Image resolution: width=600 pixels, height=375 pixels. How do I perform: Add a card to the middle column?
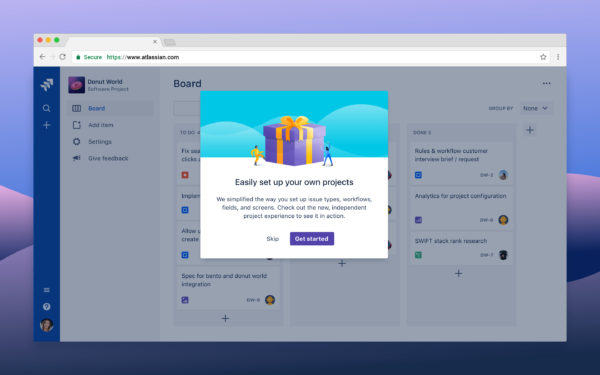[342, 263]
